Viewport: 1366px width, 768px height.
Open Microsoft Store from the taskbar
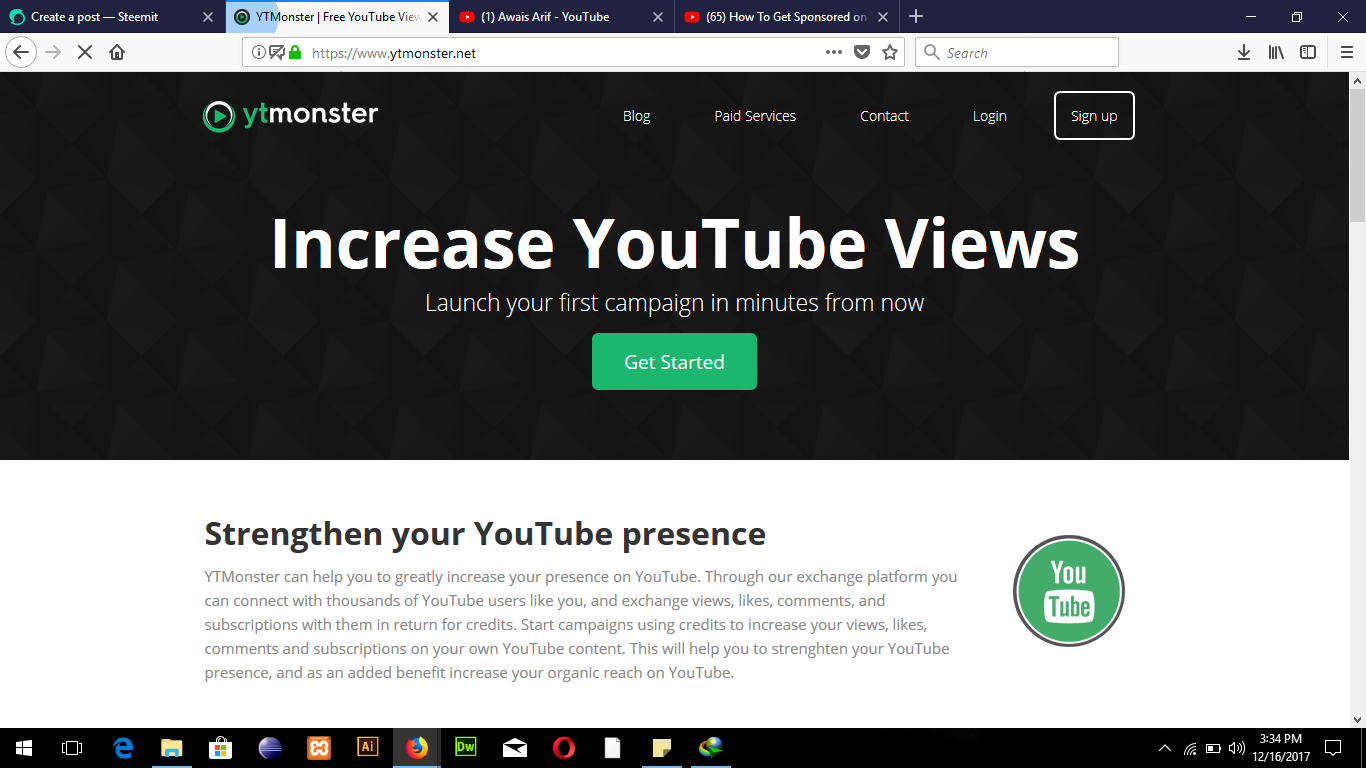(x=221, y=747)
